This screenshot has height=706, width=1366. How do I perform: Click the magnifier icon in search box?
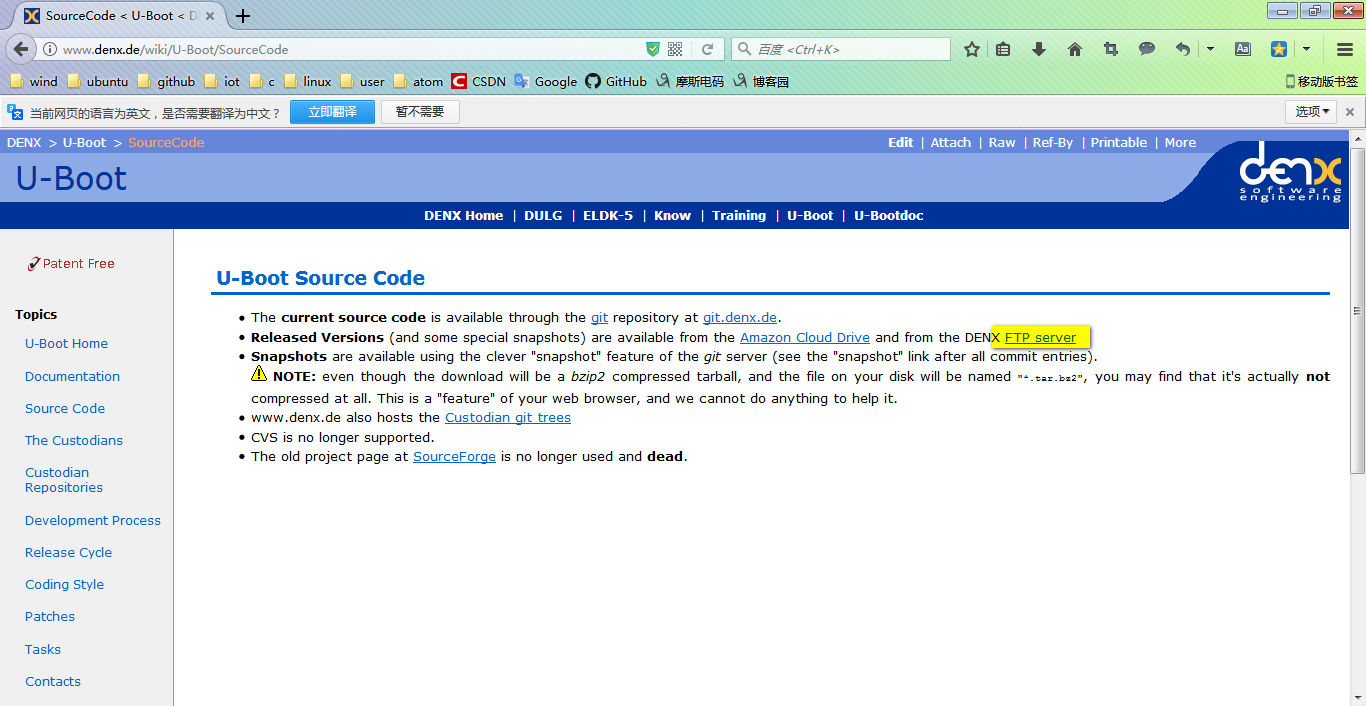point(743,49)
